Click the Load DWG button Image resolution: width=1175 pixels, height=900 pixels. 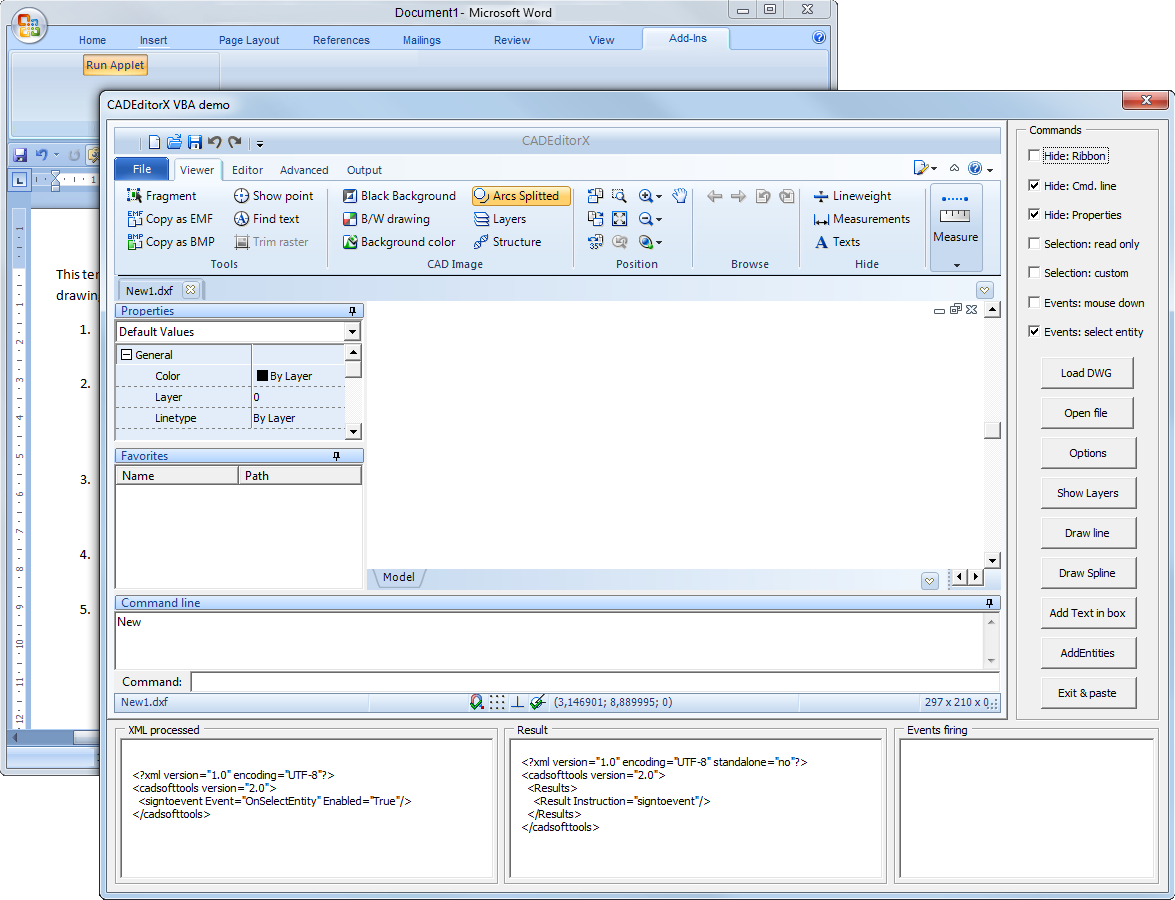1088,373
